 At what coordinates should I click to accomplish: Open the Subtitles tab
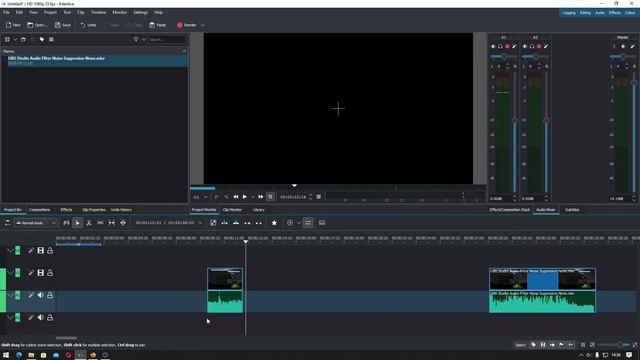click(572, 210)
